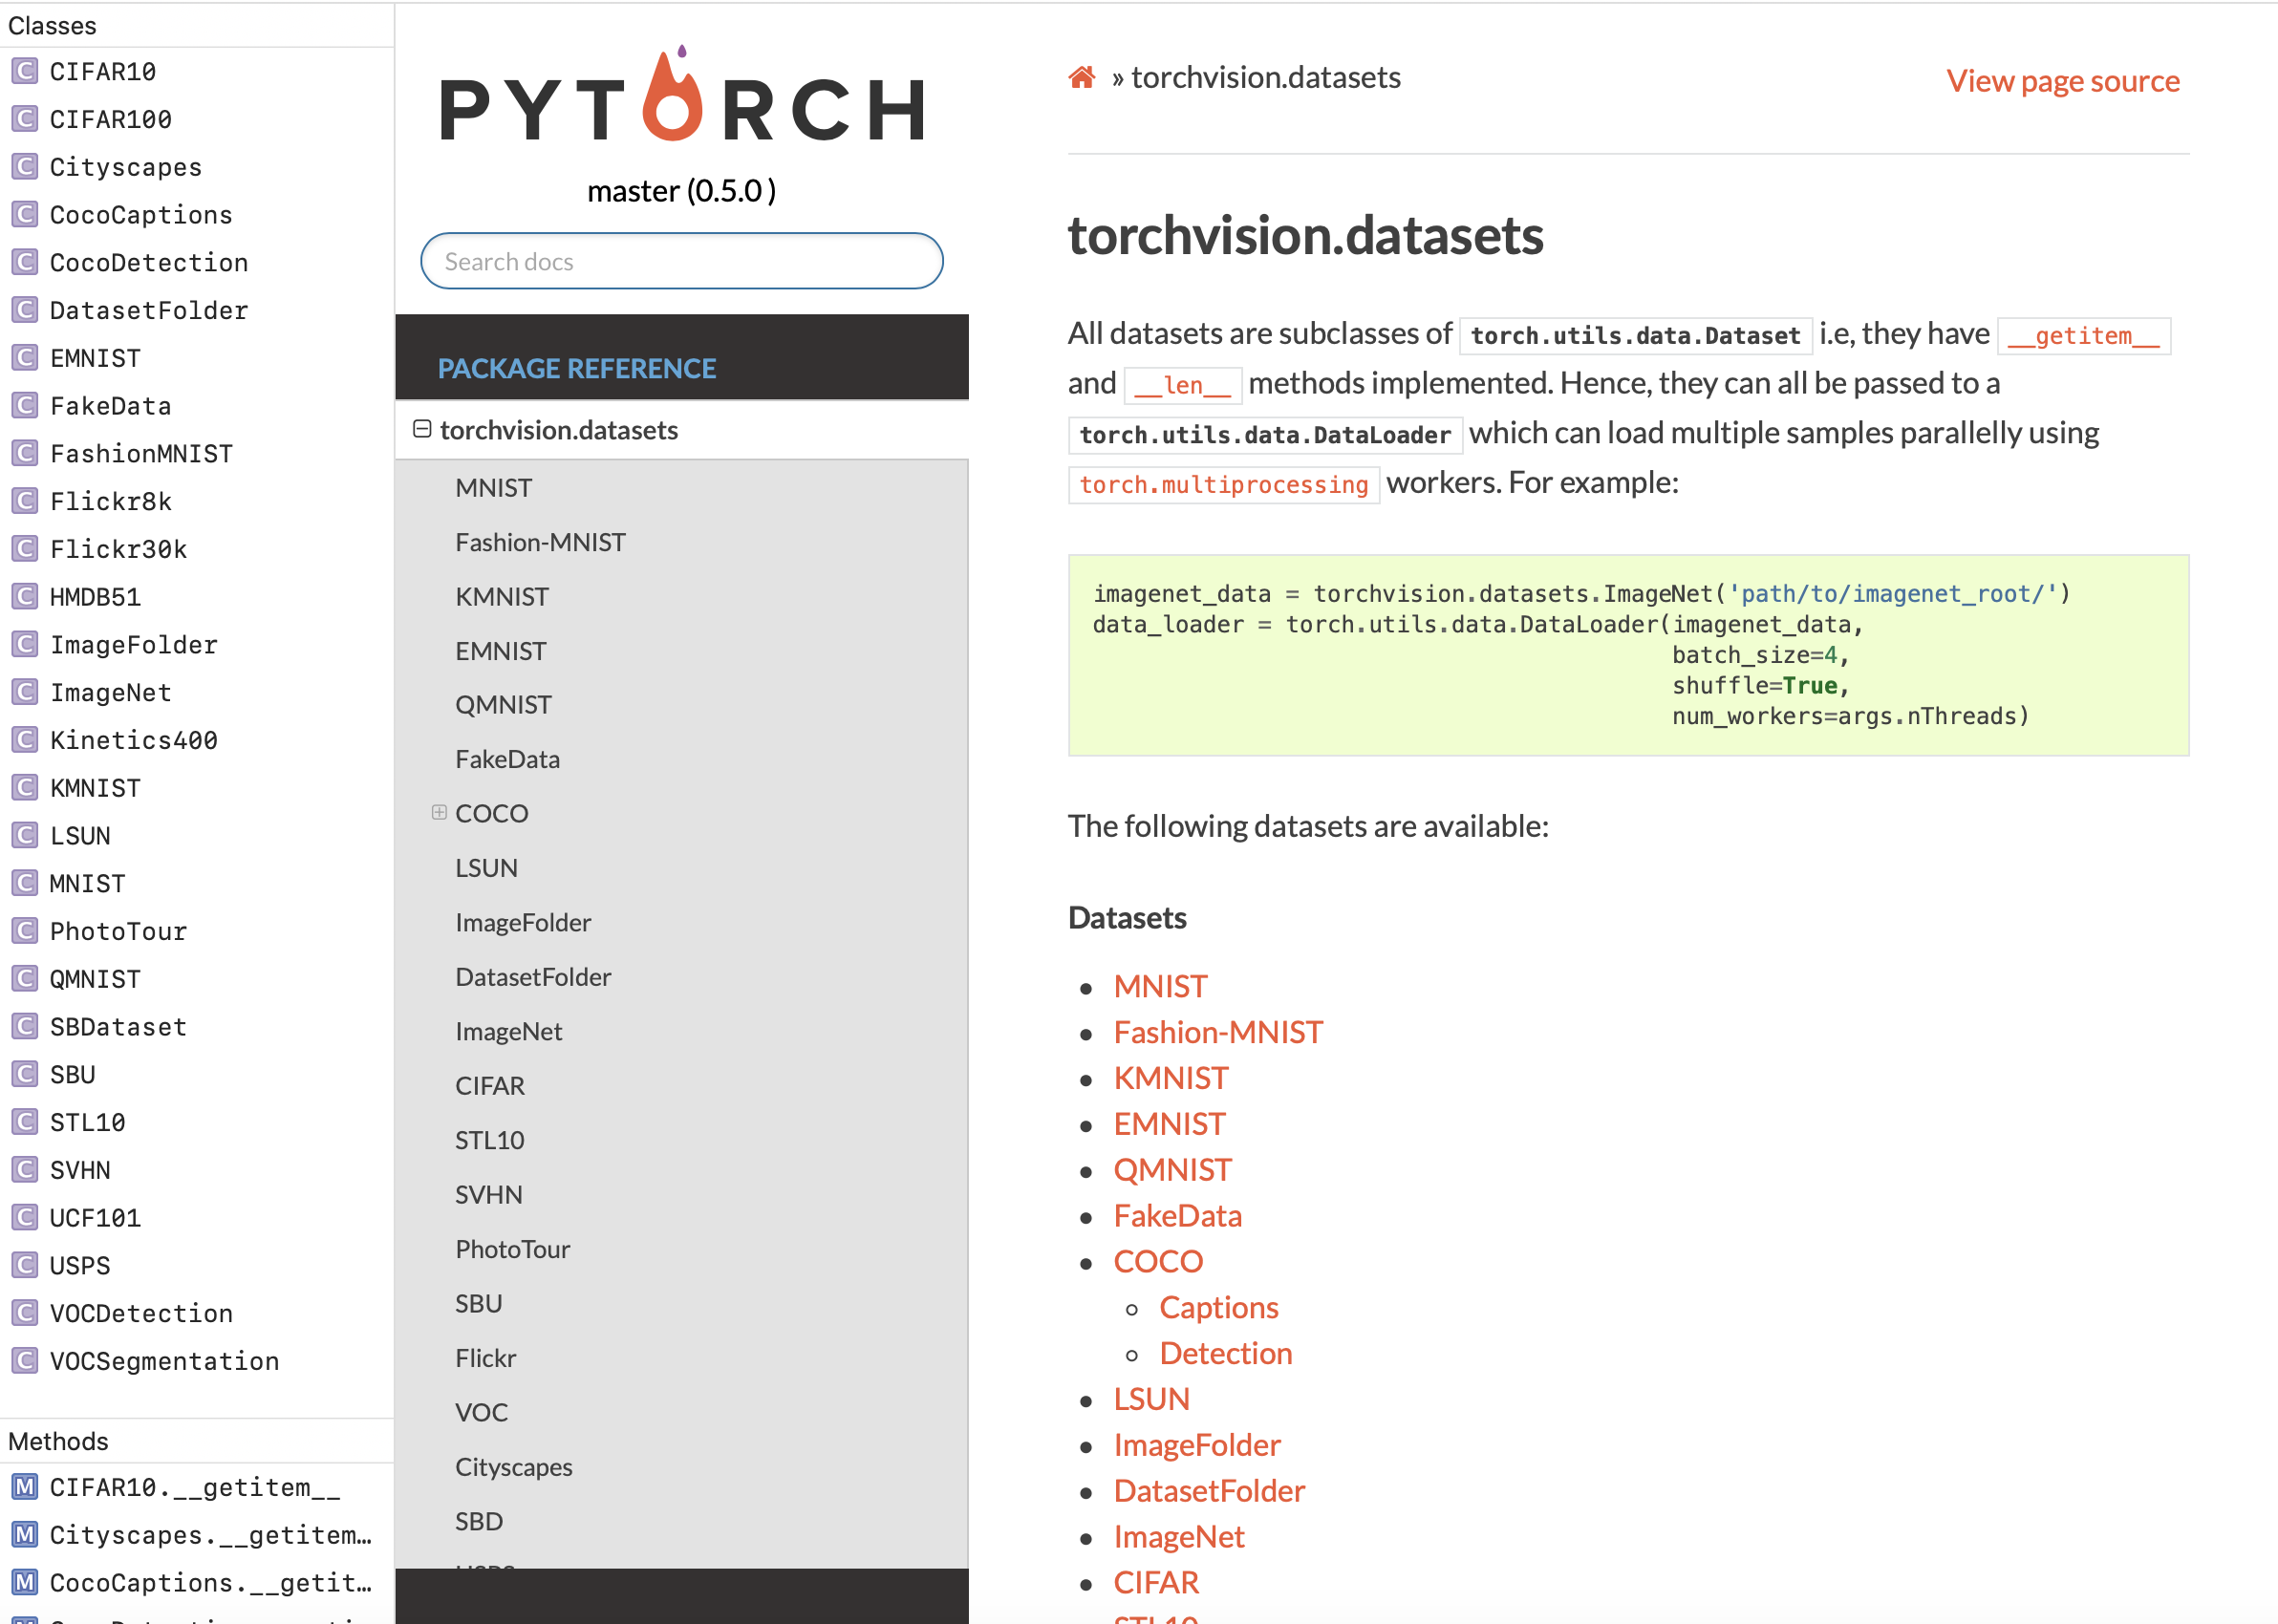
Task: Click the class icon beside FashionMNIST
Action: tap(24, 453)
